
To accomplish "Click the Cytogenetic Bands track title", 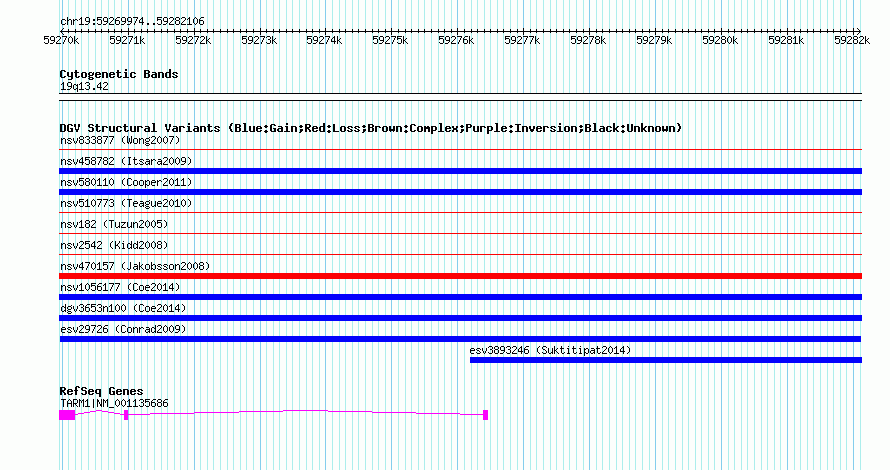I will click(119, 74).
